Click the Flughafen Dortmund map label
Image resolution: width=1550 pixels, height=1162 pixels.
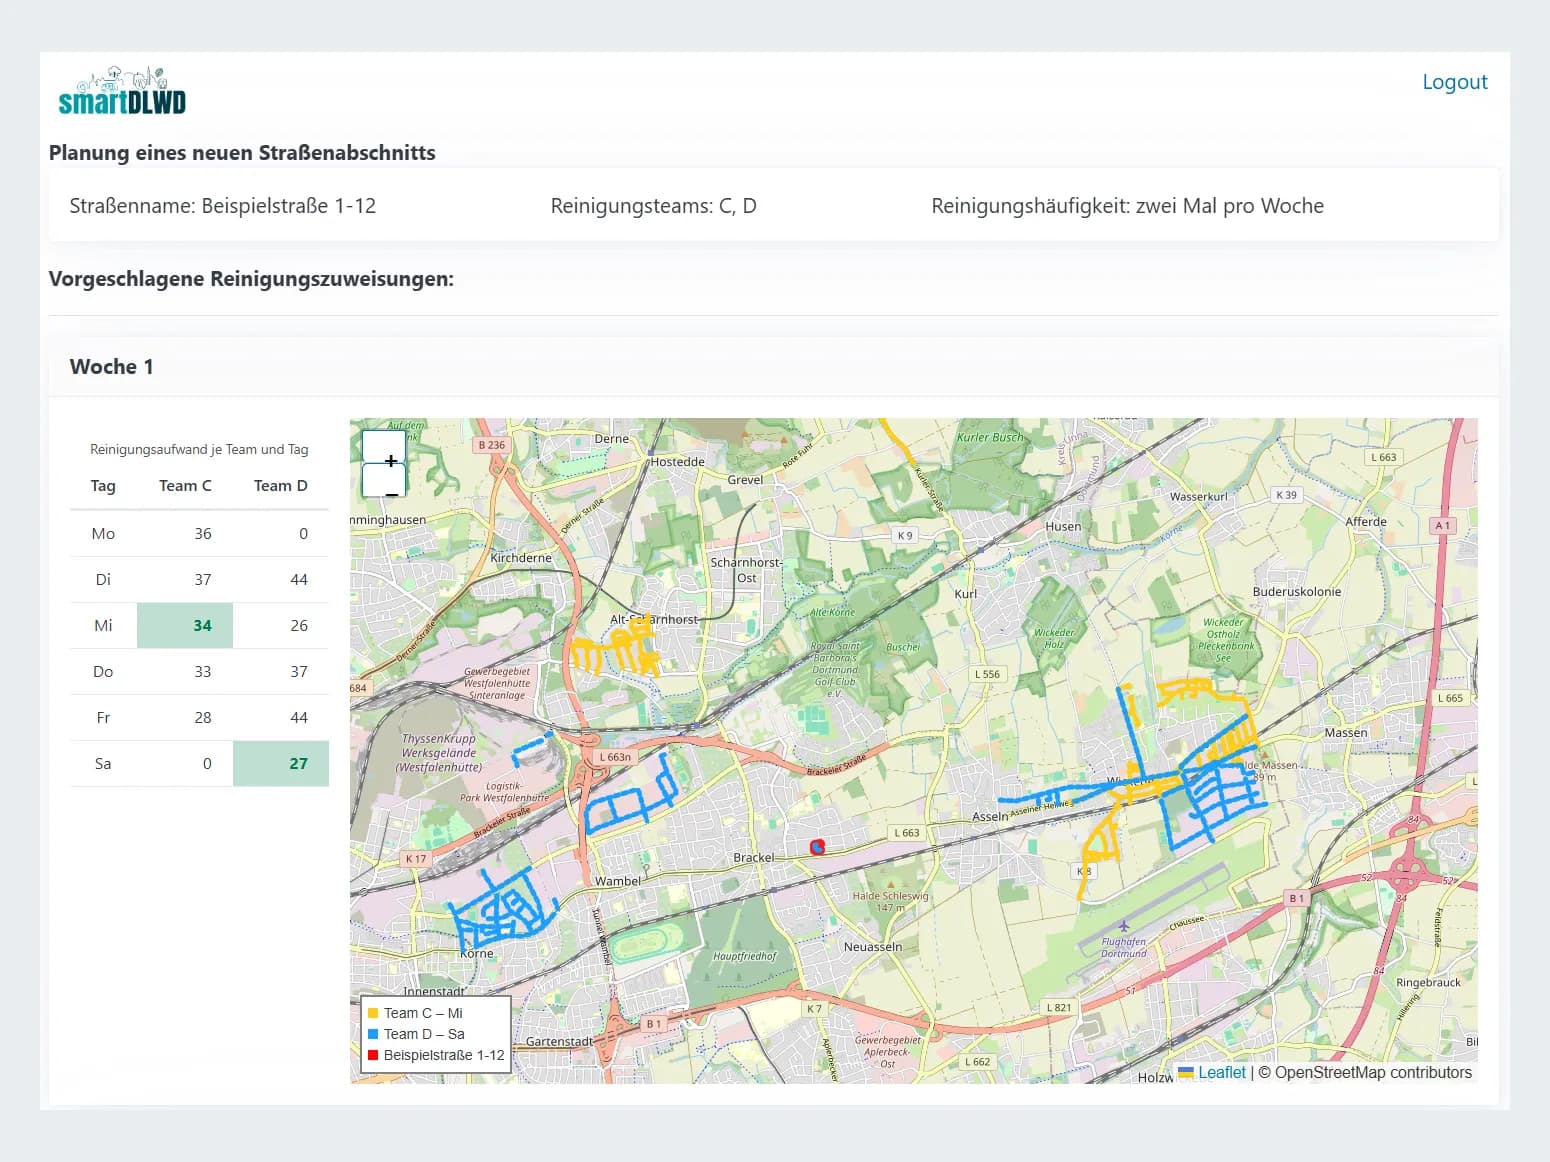tap(1124, 947)
